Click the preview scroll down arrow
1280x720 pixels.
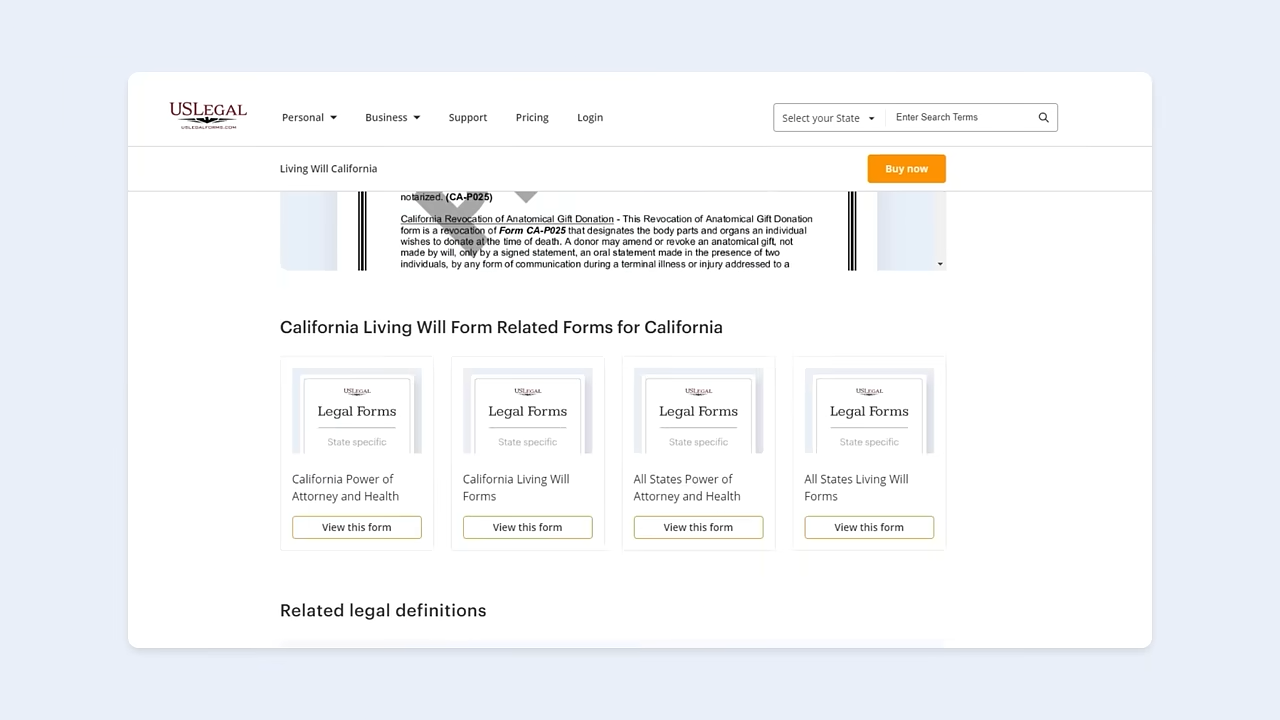click(x=940, y=264)
